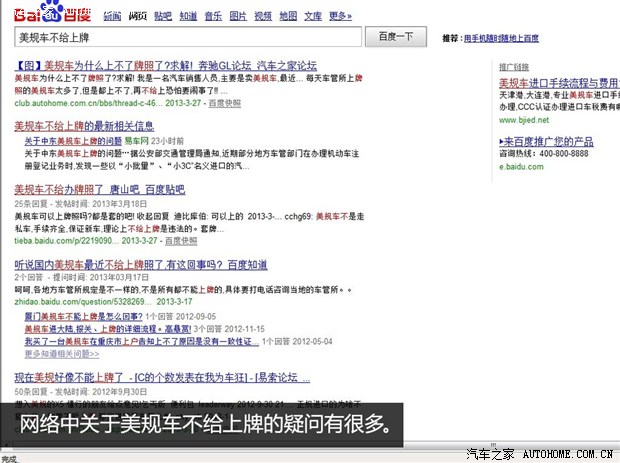Open the 新闻 tab
This screenshot has height=463, width=620.
[x=112, y=16]
